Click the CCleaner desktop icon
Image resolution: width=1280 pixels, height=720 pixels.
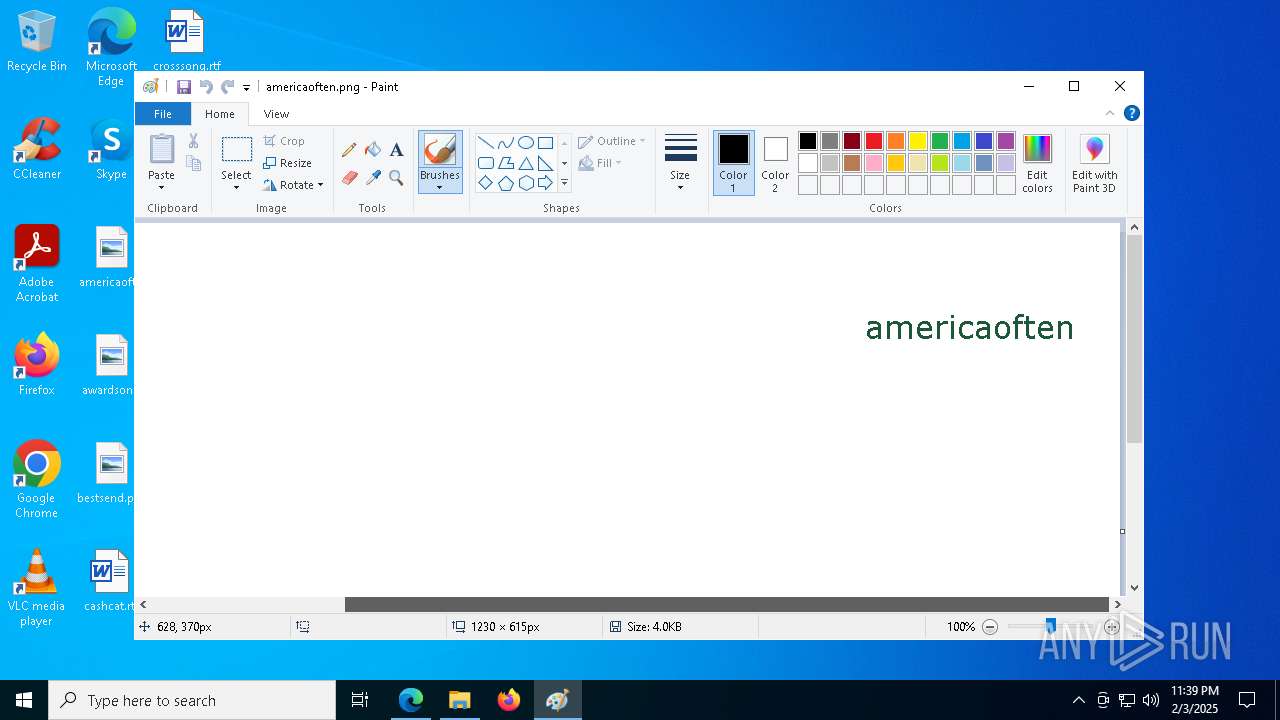37,149
